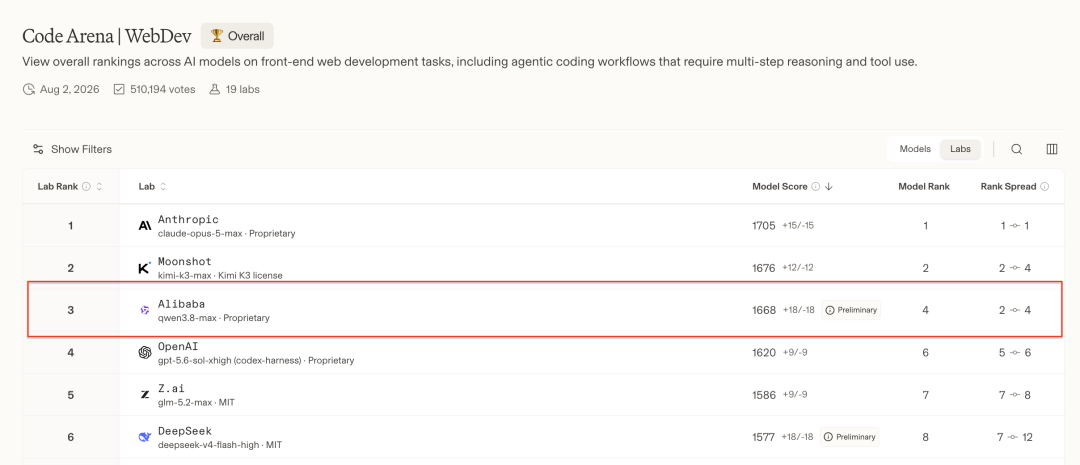Click the 1 ⊸ 1 rank spread for Anthropic

(x=1015, y=225)
